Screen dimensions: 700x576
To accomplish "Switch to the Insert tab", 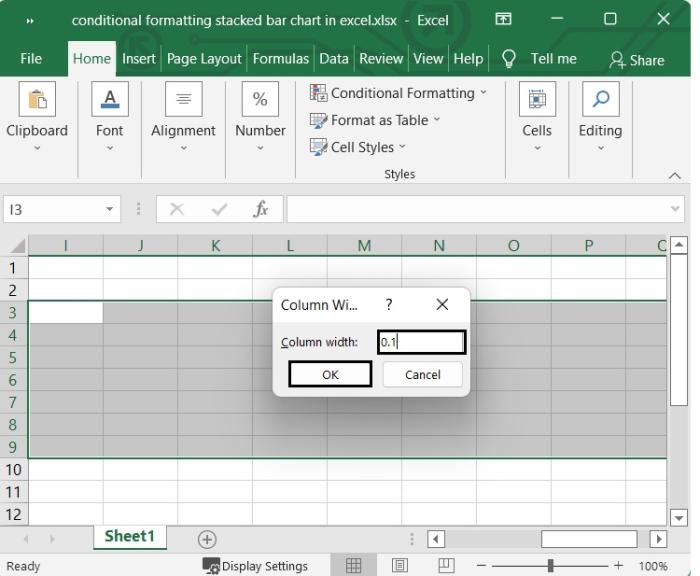I will click(138, 58).
